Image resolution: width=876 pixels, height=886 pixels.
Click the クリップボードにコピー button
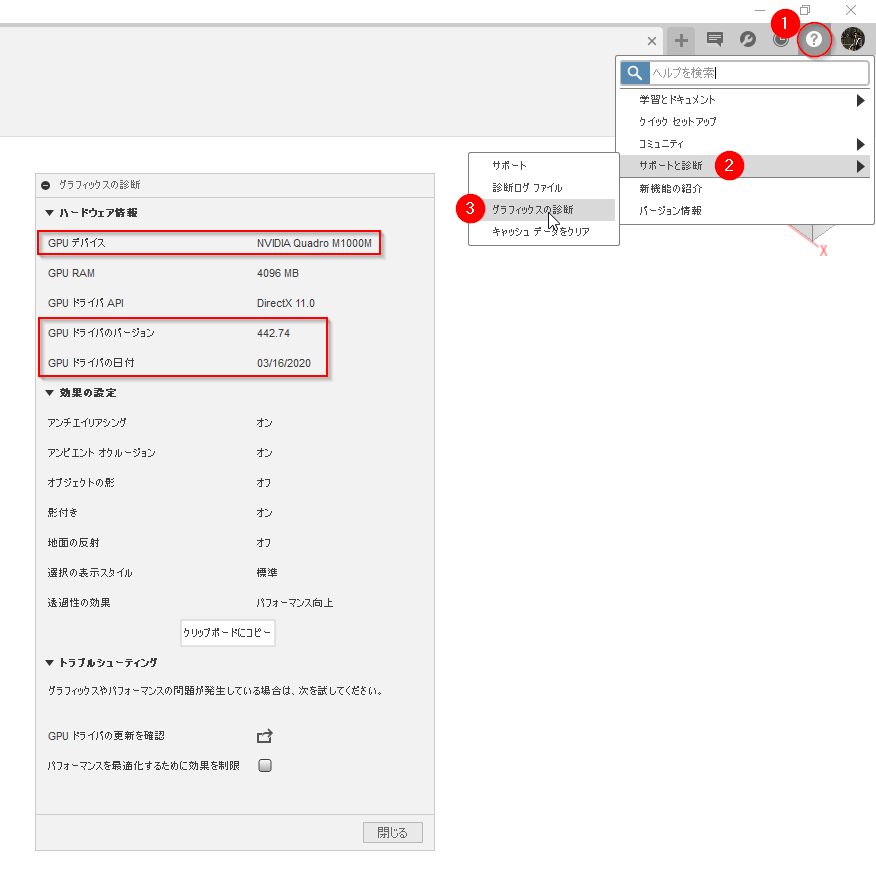[x=228, y=633]
